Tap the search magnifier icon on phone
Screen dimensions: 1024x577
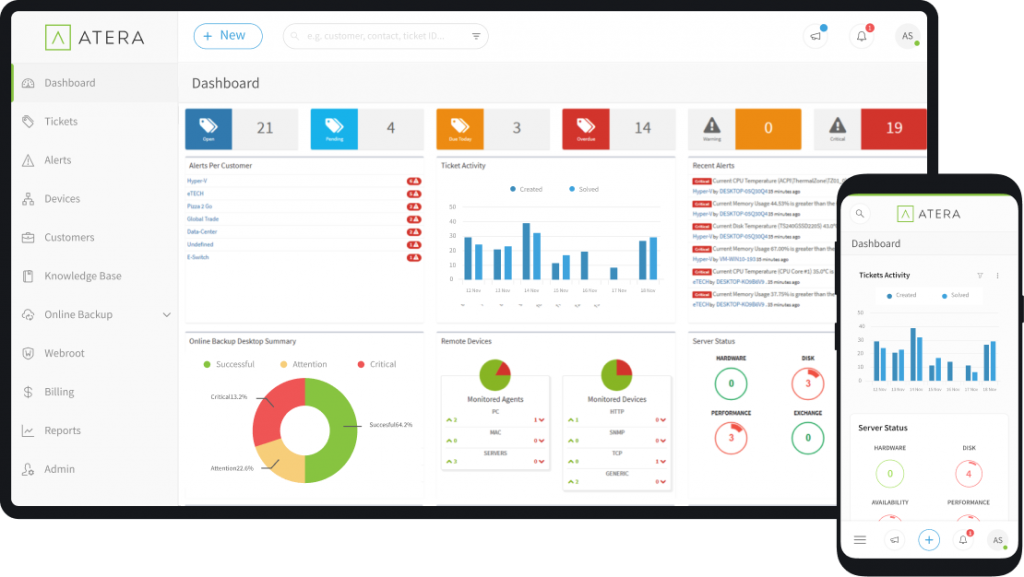pos(860,213)
